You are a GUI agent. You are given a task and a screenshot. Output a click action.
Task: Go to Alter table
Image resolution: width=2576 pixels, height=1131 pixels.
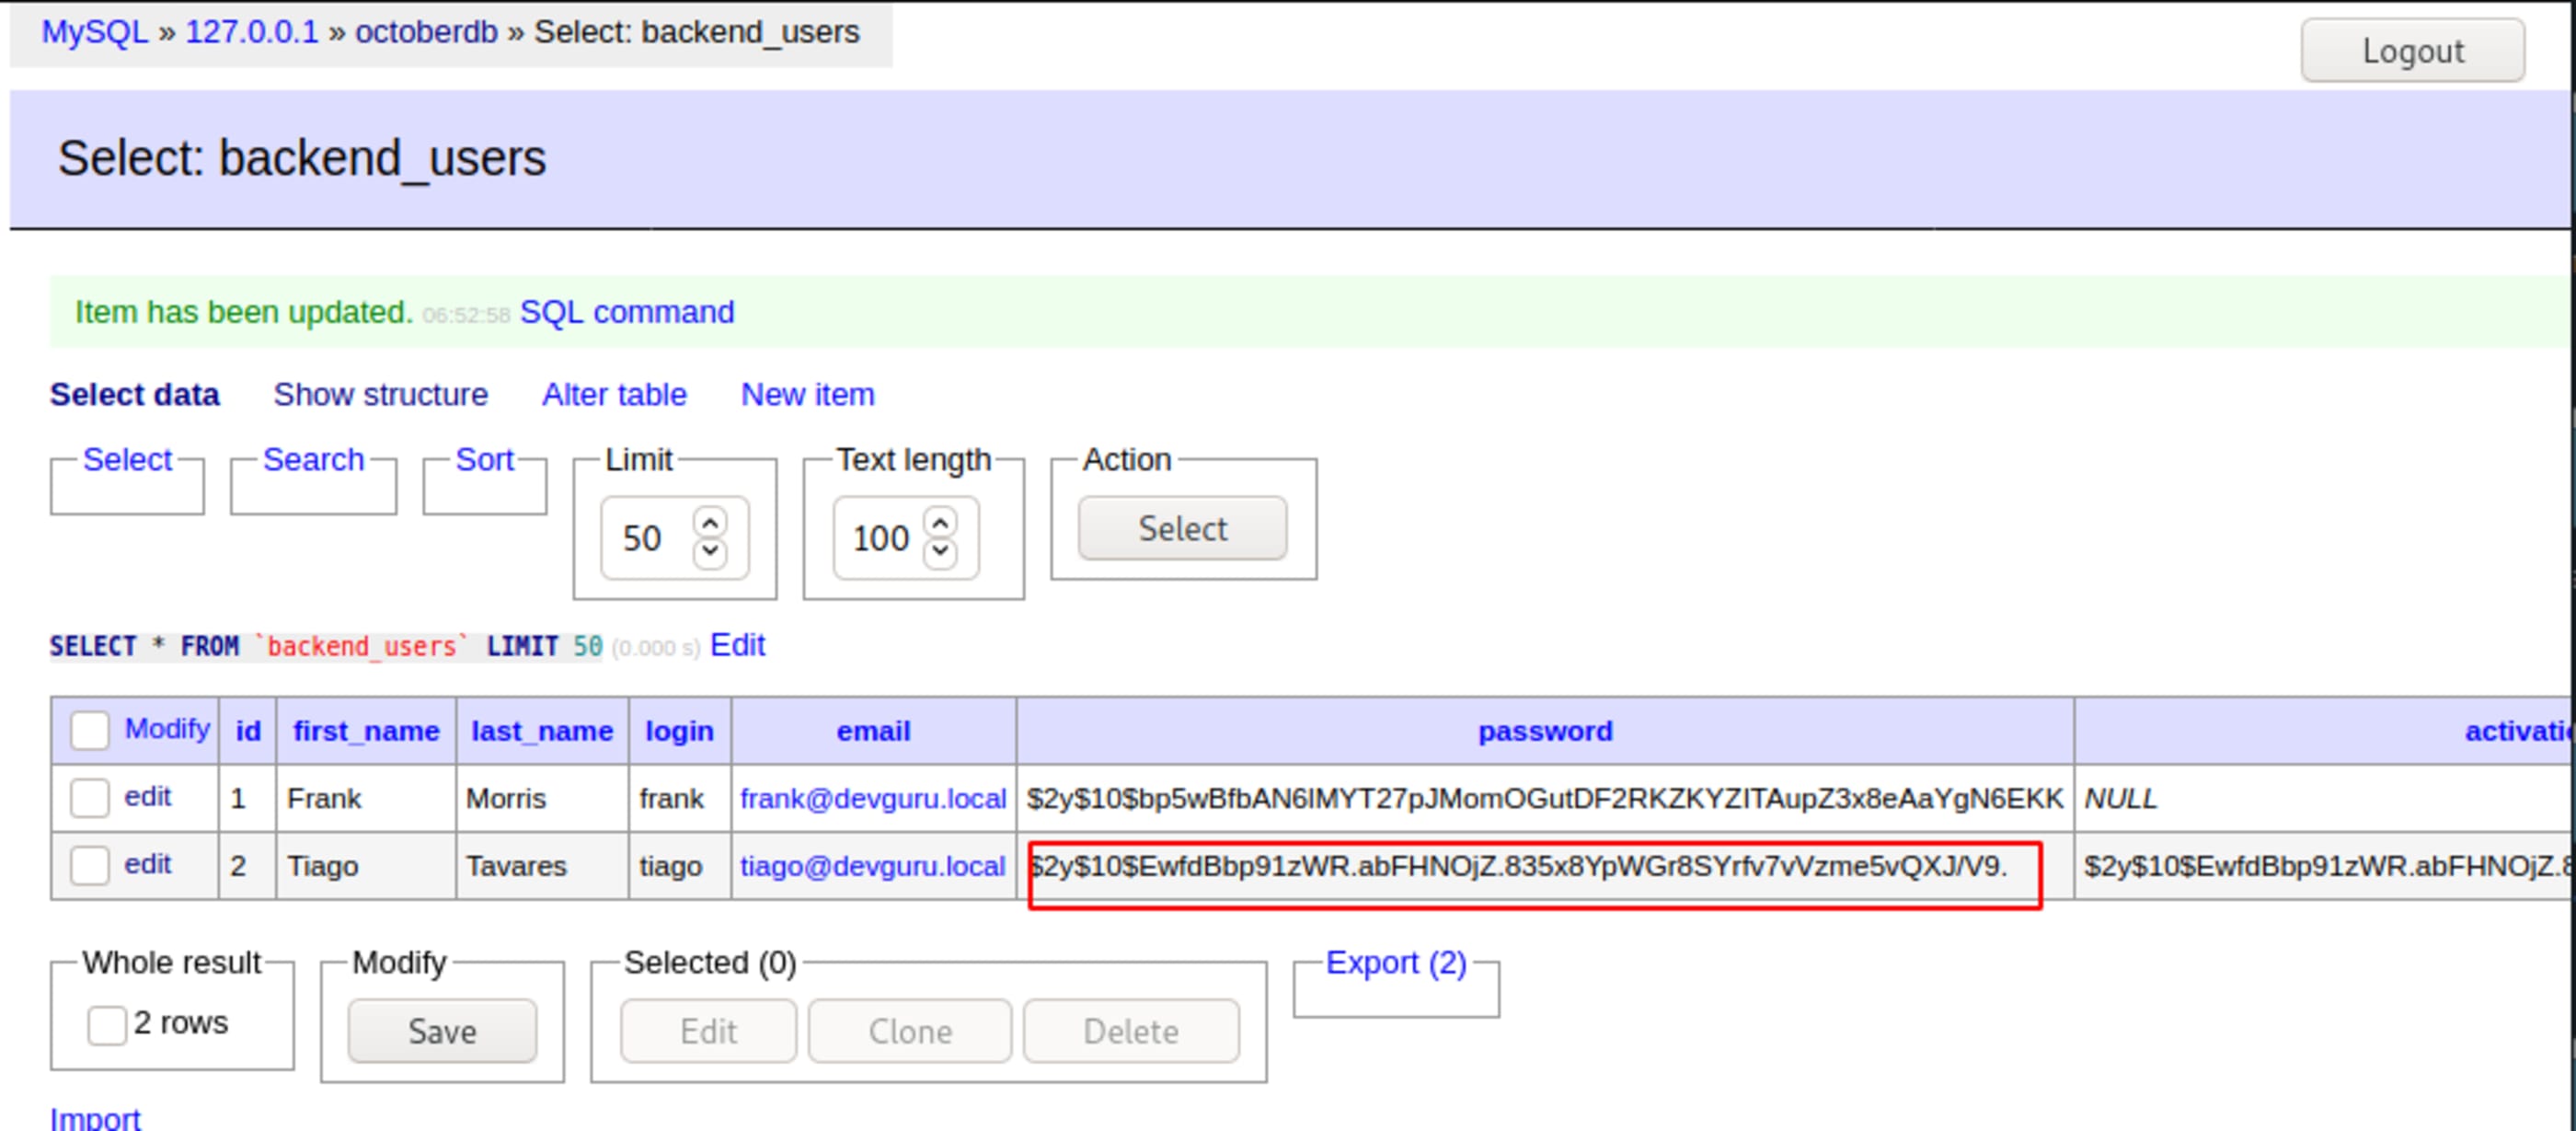(x=614, y=394)
